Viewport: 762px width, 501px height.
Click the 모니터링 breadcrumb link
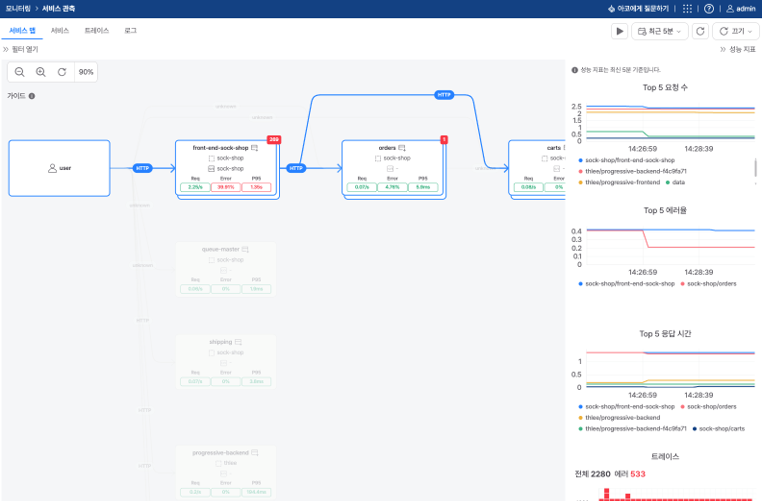18,9
